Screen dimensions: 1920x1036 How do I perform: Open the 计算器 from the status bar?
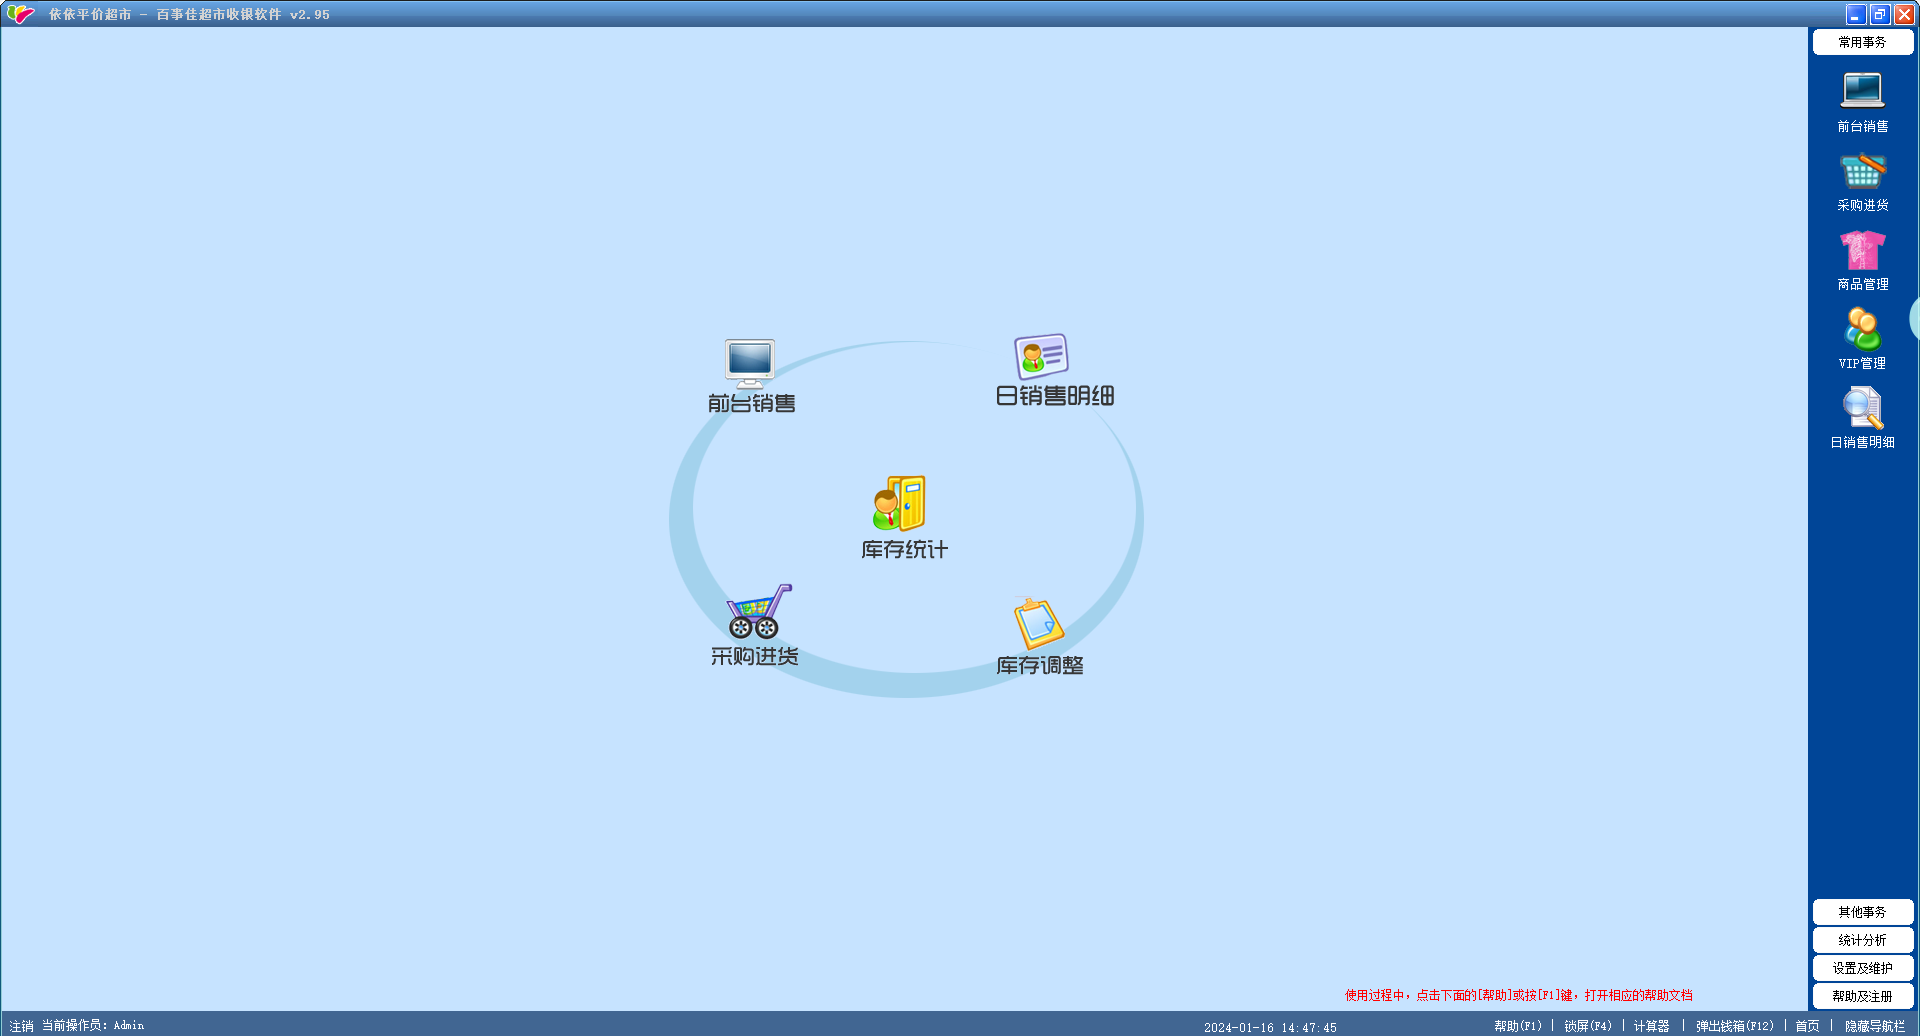1652,1026
